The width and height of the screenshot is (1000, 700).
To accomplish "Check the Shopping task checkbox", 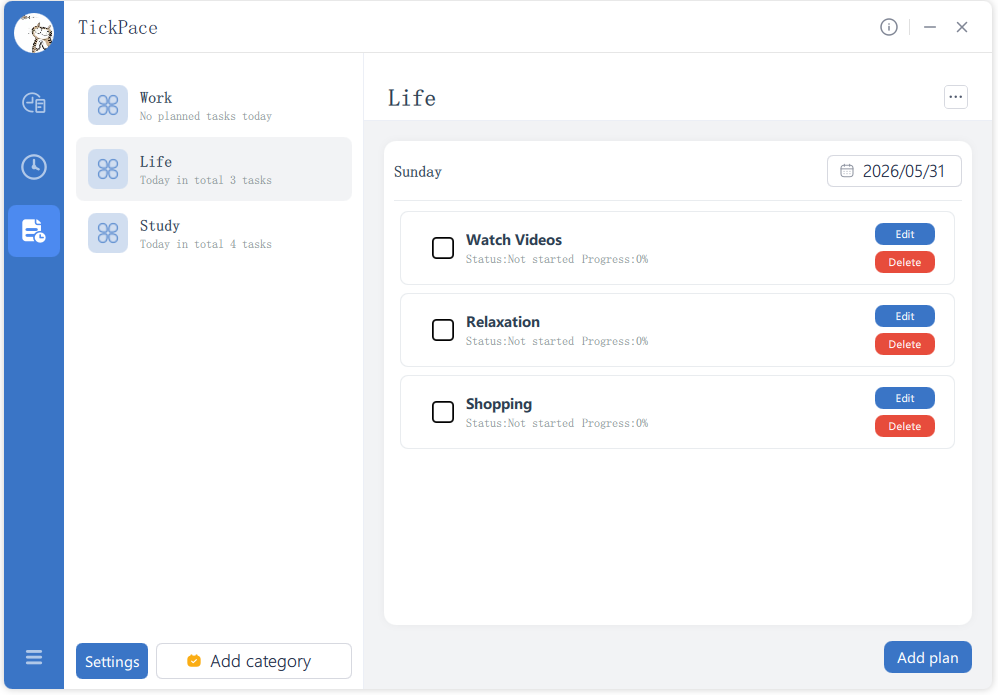I will tap(443, 412).
